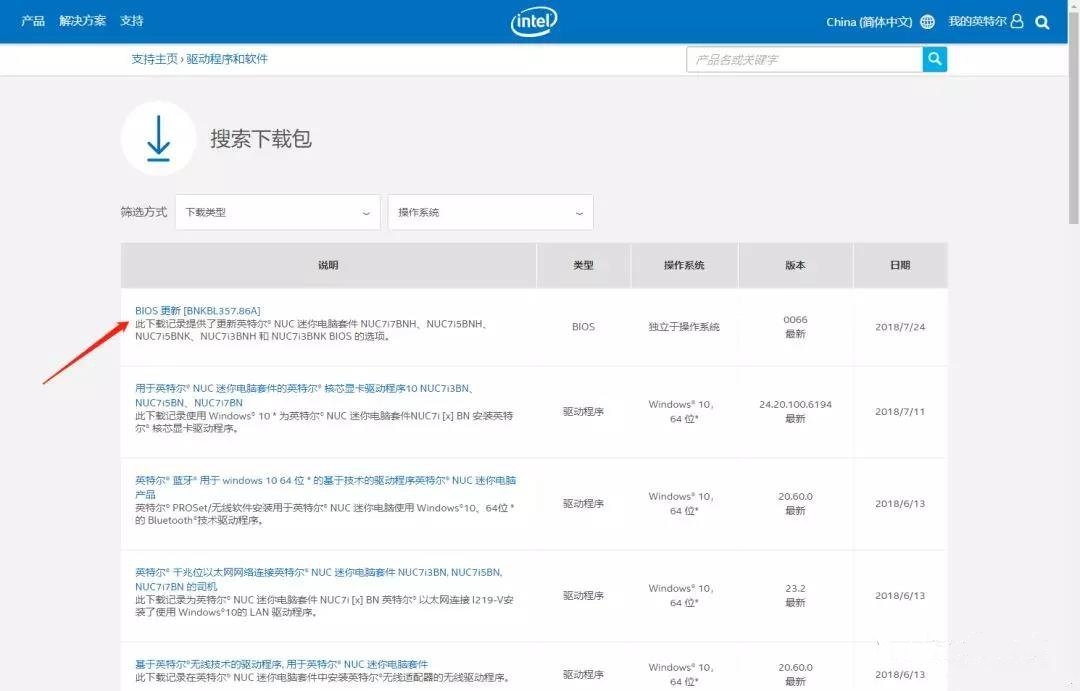Click the BIOS type cell
Image resolution: width=1080 pixels, height=691 pixels.
point(583,327)
